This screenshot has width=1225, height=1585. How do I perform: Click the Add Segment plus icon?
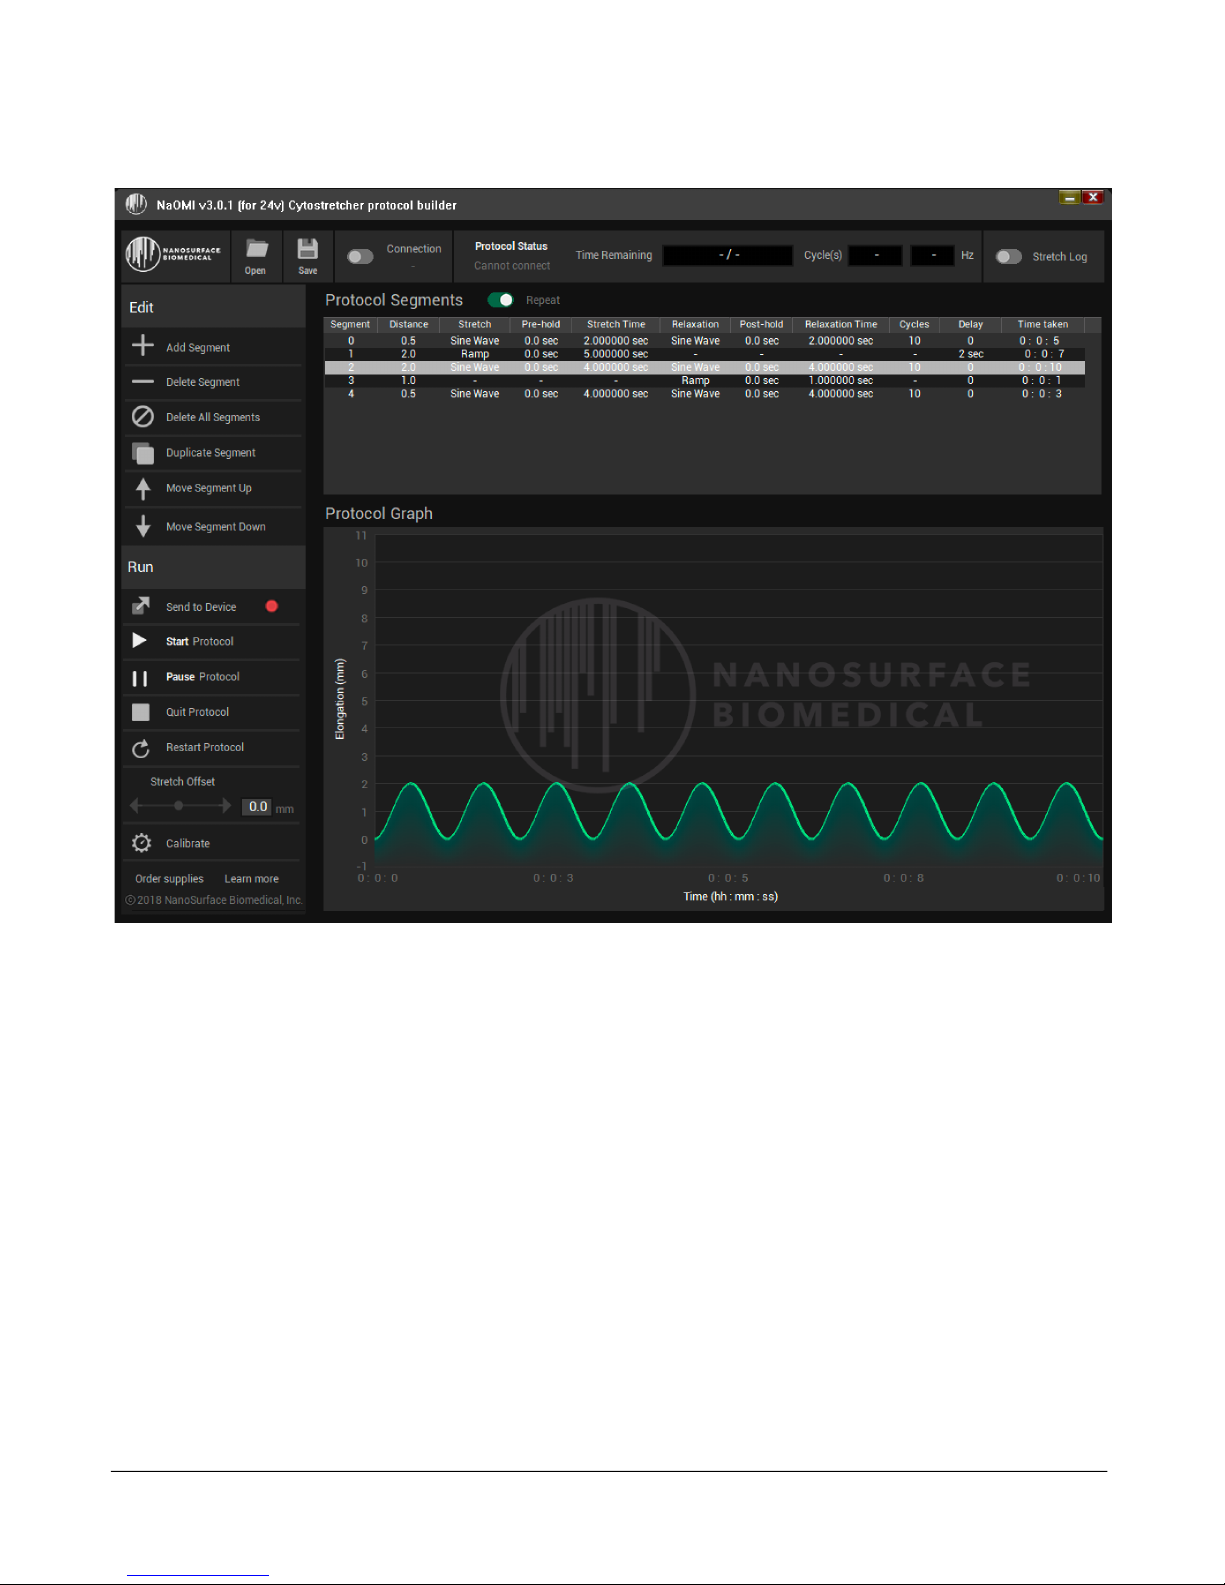(143, 346)
